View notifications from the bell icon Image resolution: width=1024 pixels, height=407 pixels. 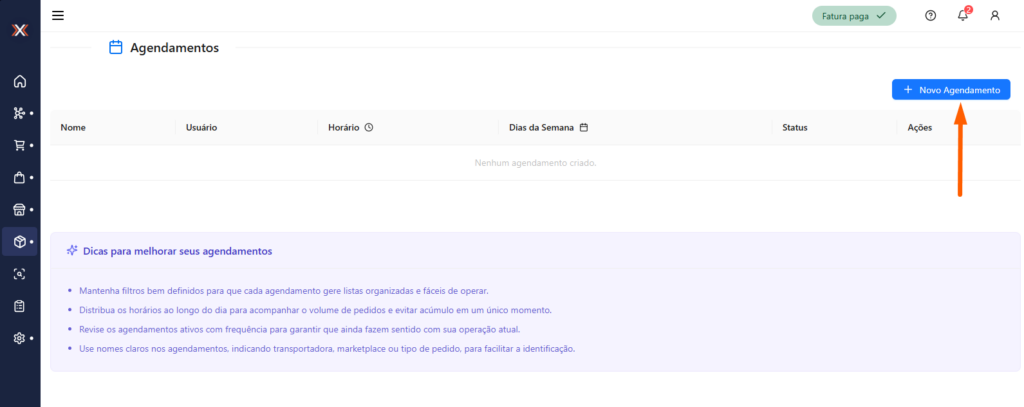(963, 15)
